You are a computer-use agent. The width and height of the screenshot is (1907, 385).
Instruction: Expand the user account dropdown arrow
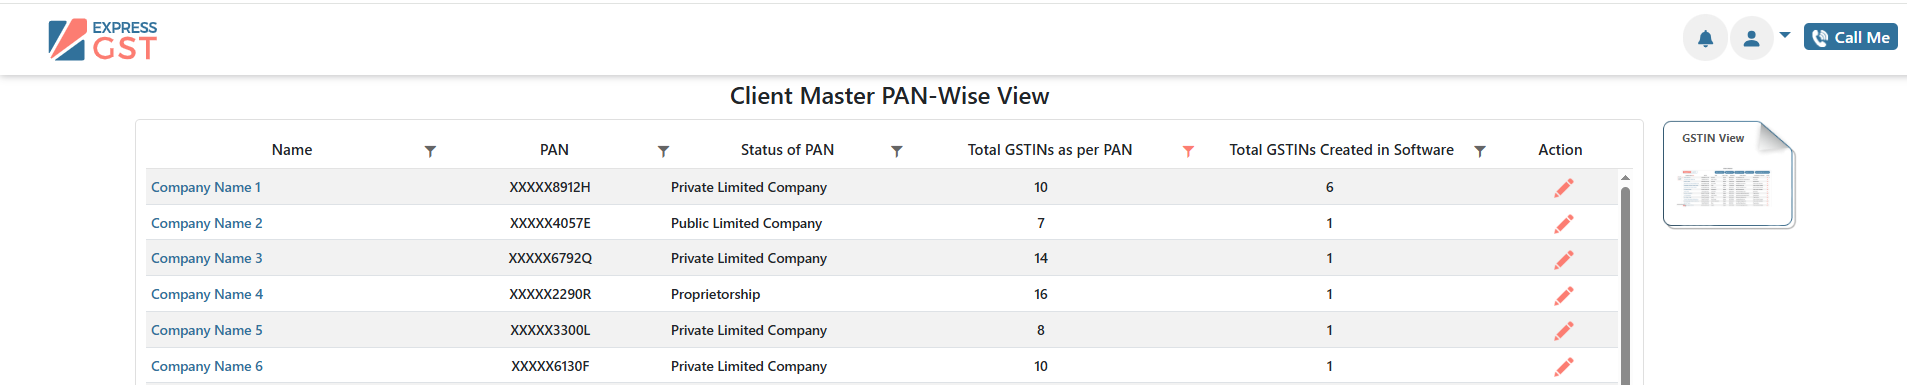[x=1785, y=35]
